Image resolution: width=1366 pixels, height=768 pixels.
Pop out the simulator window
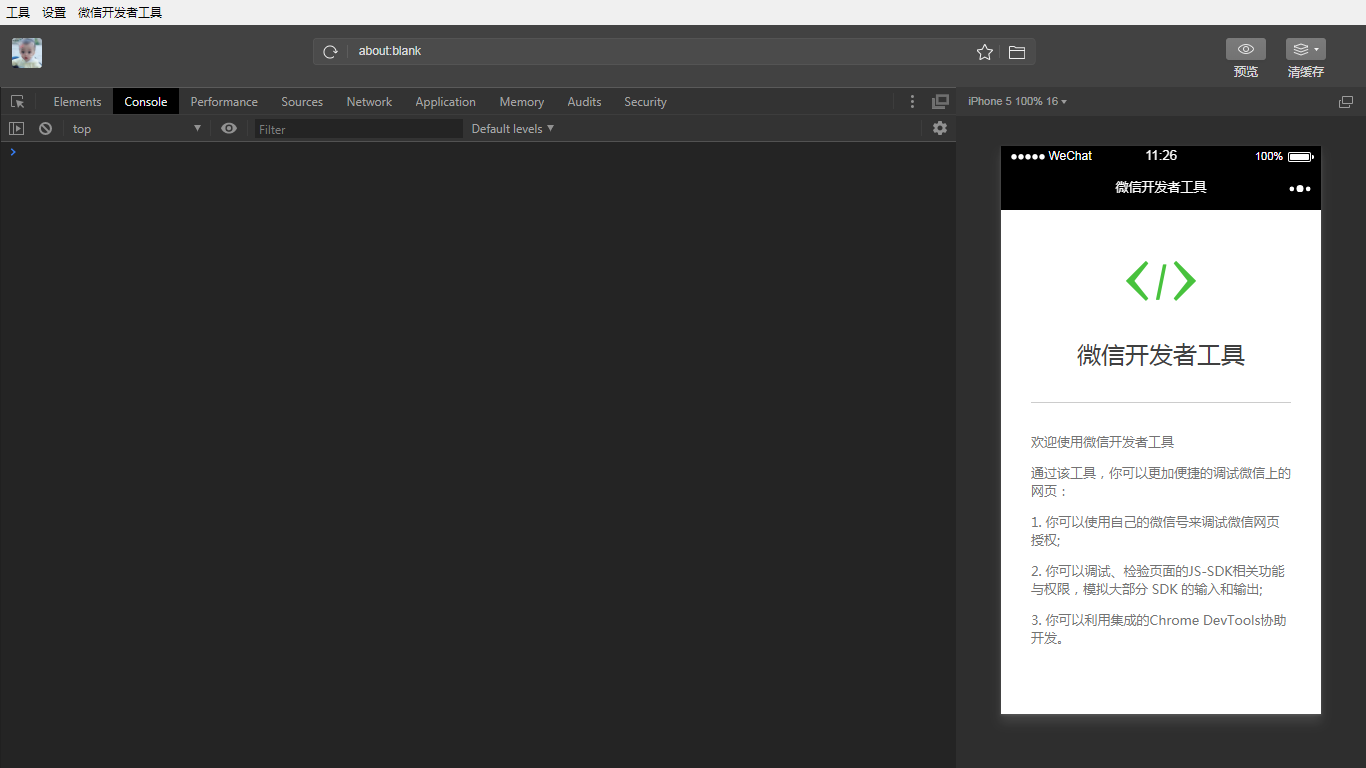click(1346, 102)
